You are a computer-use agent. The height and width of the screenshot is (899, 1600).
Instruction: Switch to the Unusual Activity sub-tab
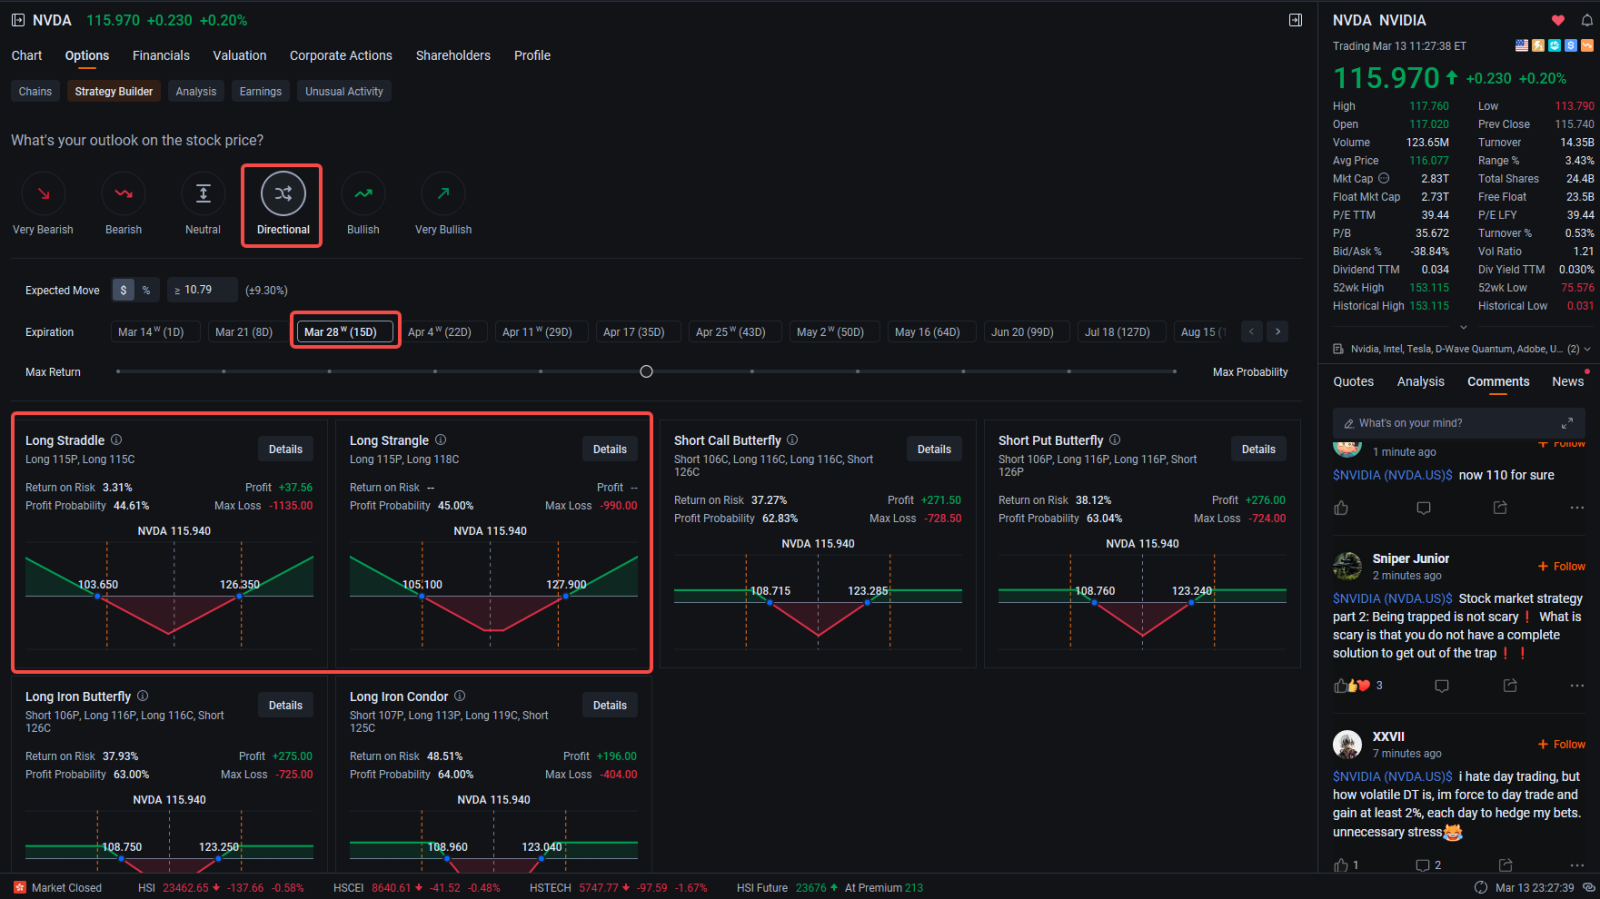coord(344,91)
